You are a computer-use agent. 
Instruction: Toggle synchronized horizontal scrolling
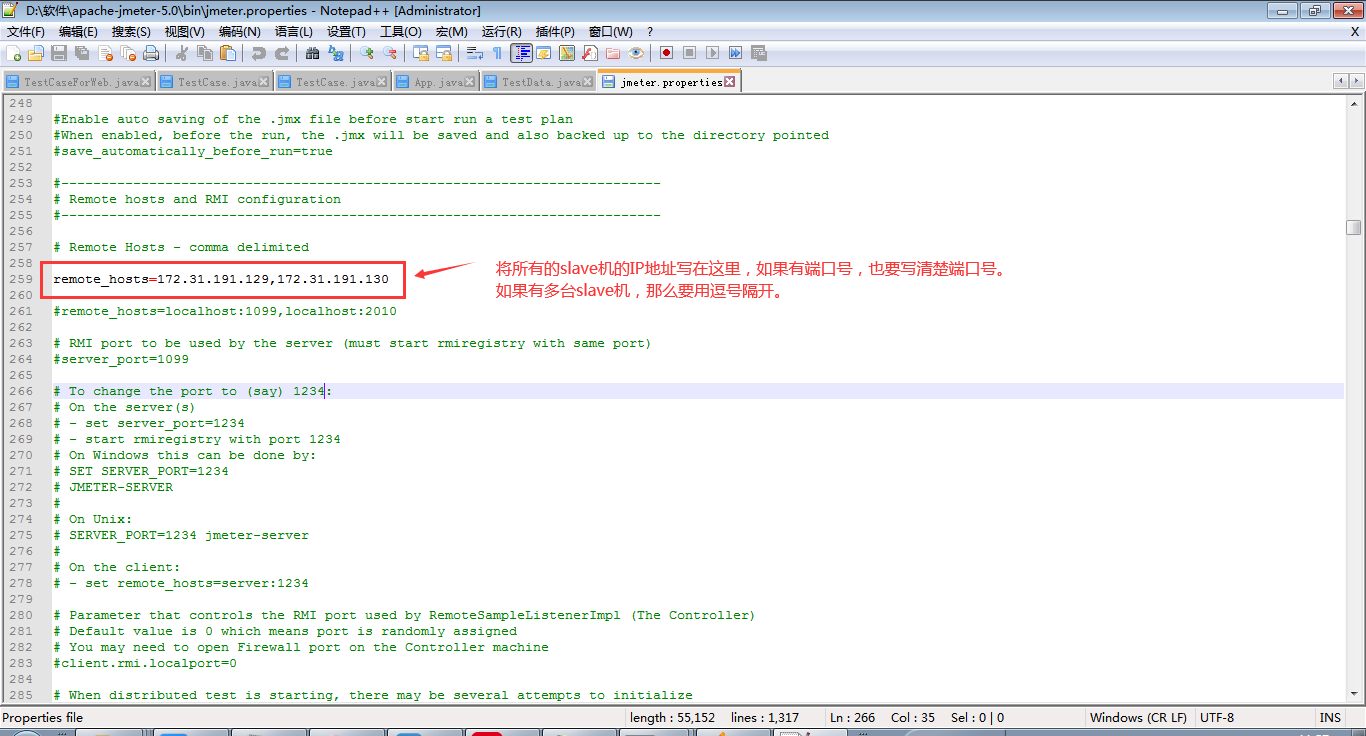444,53
